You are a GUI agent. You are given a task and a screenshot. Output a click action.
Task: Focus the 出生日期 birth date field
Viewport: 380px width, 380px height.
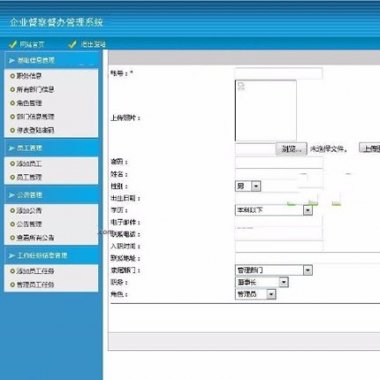pyautogui.click(x=279, y=198)
